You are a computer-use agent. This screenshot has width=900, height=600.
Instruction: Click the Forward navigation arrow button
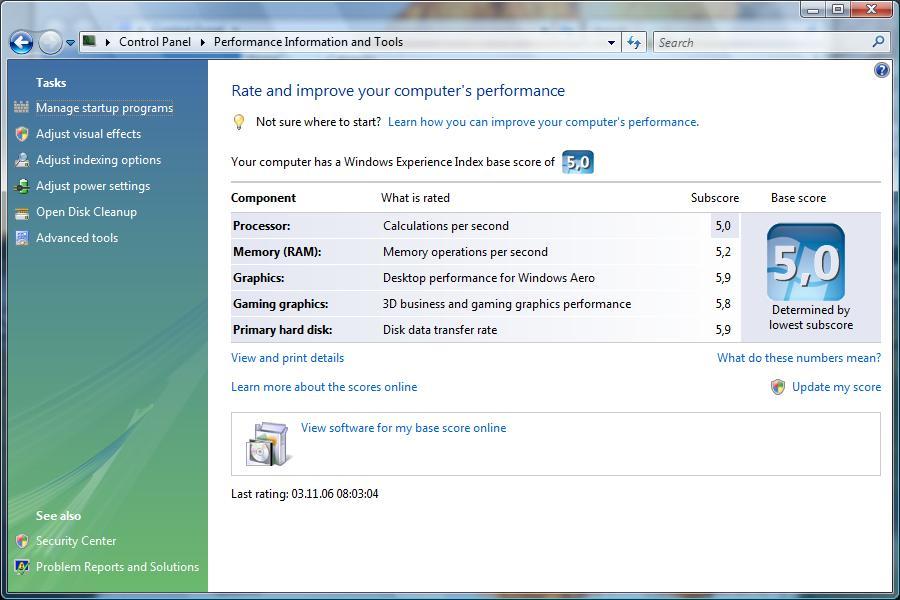tap(51, 42)
